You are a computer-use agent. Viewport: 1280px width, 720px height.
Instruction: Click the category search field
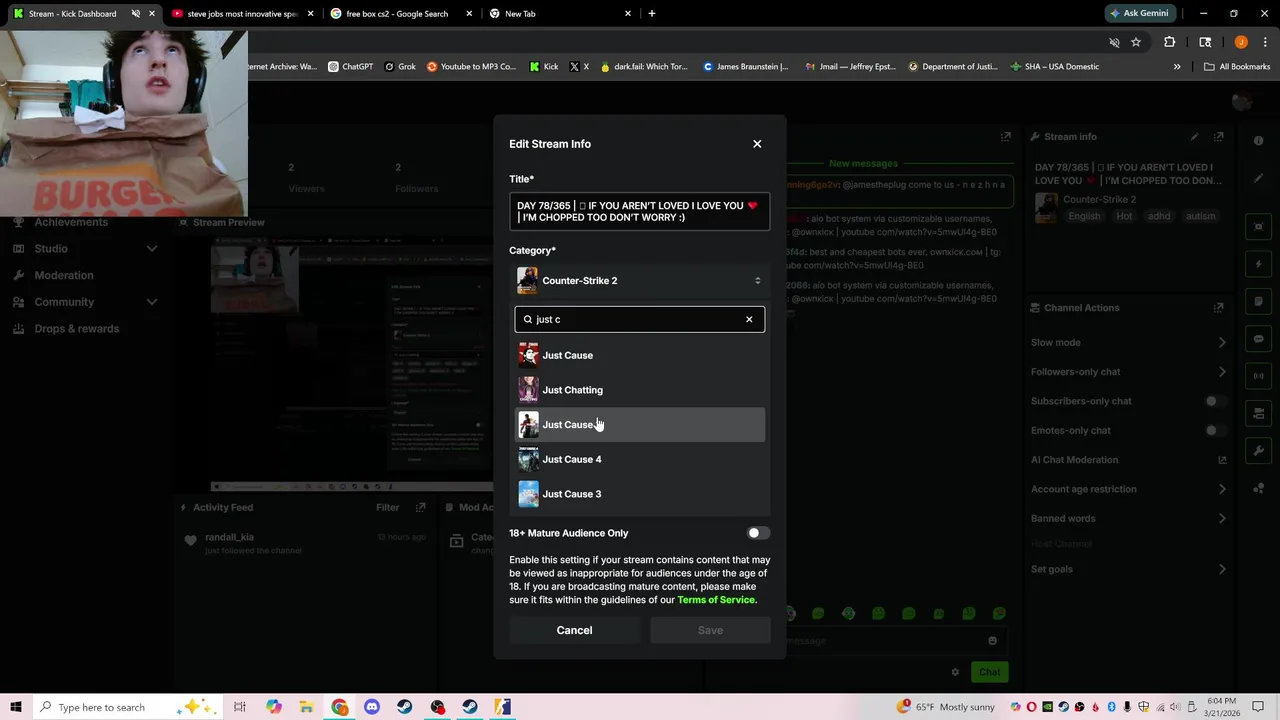640,319
